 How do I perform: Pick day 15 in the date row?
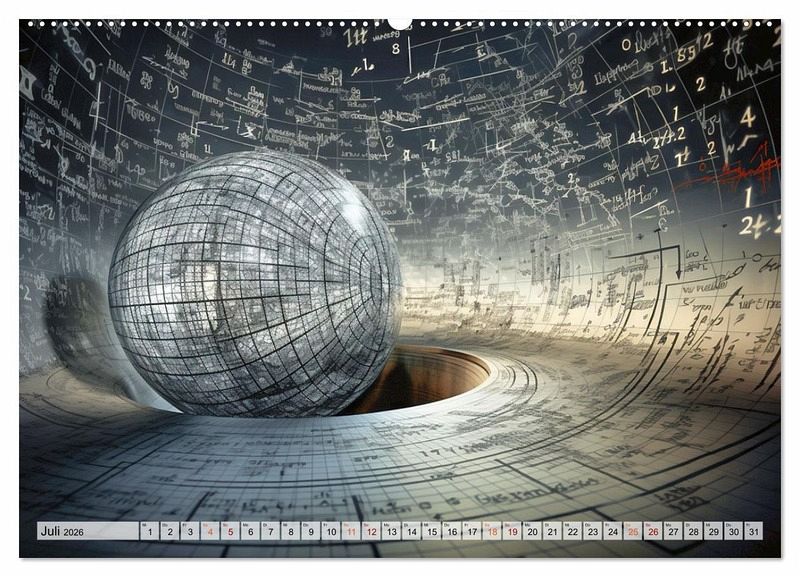[x=431, y=532]
